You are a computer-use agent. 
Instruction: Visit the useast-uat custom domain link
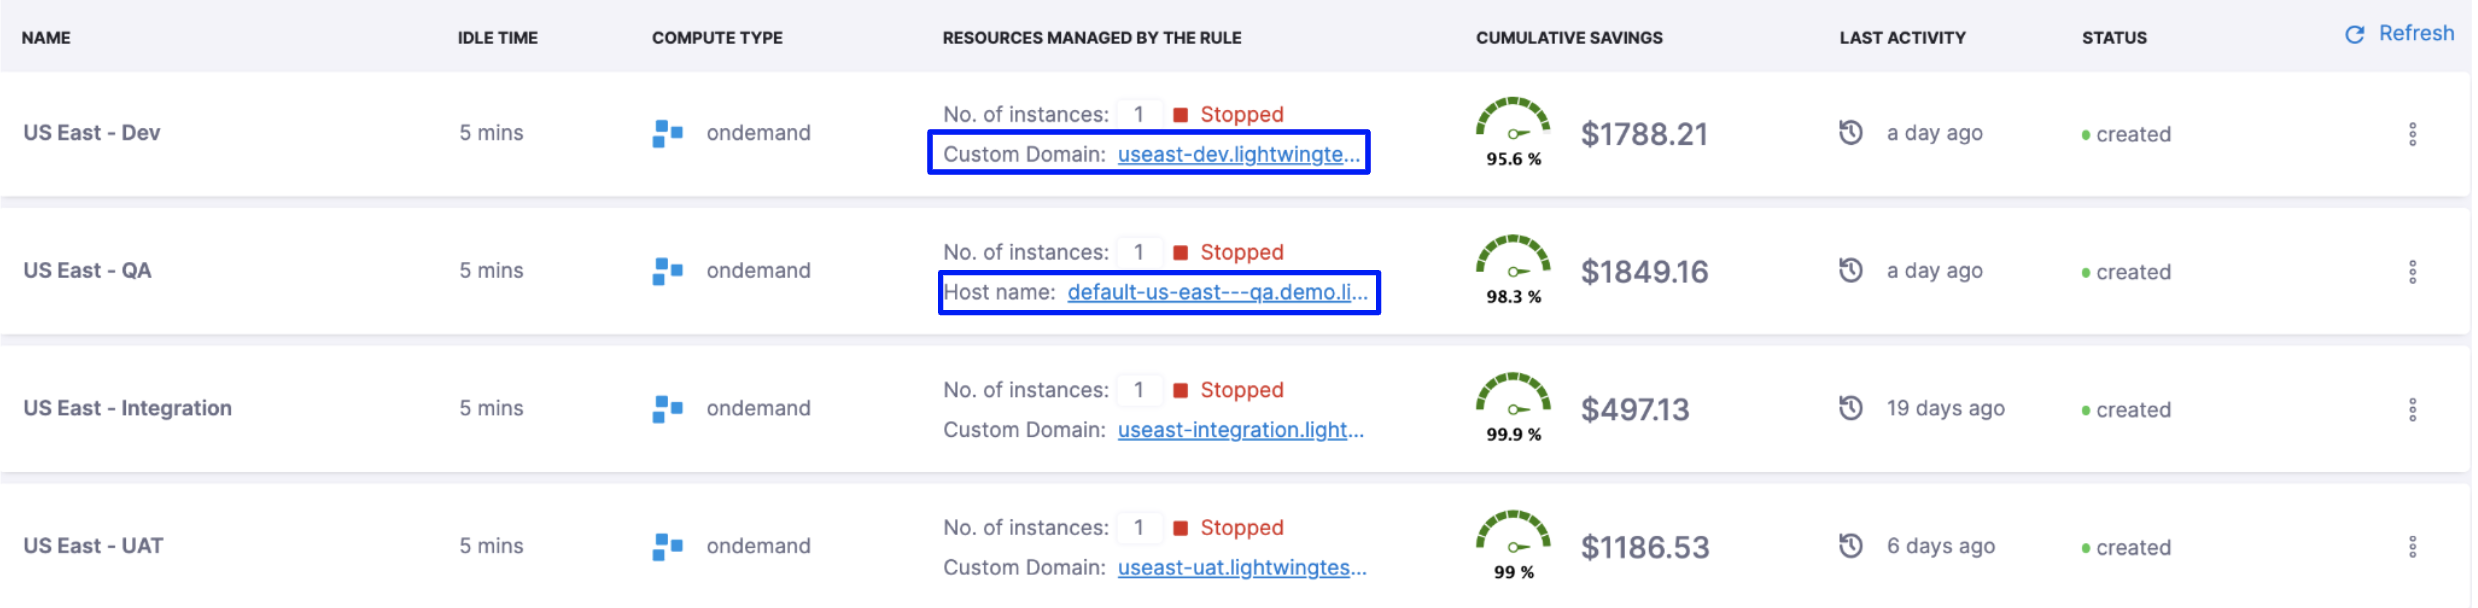pos(1241,568)
